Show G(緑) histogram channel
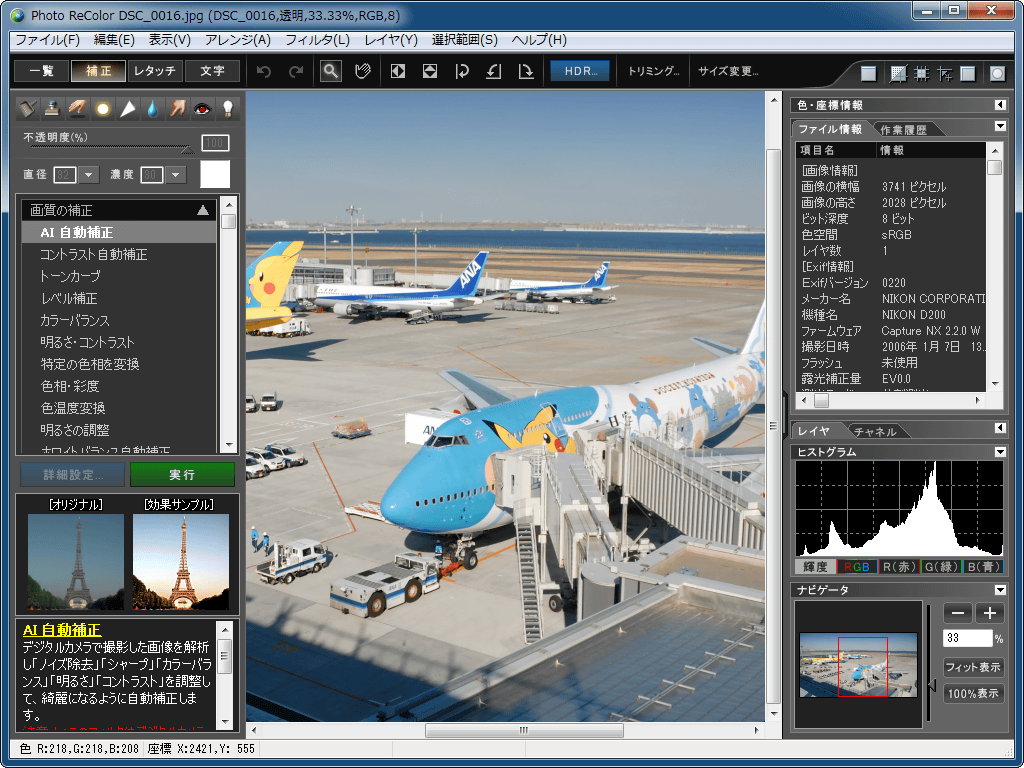The image size is (1024, 768). tap(941, 567)
